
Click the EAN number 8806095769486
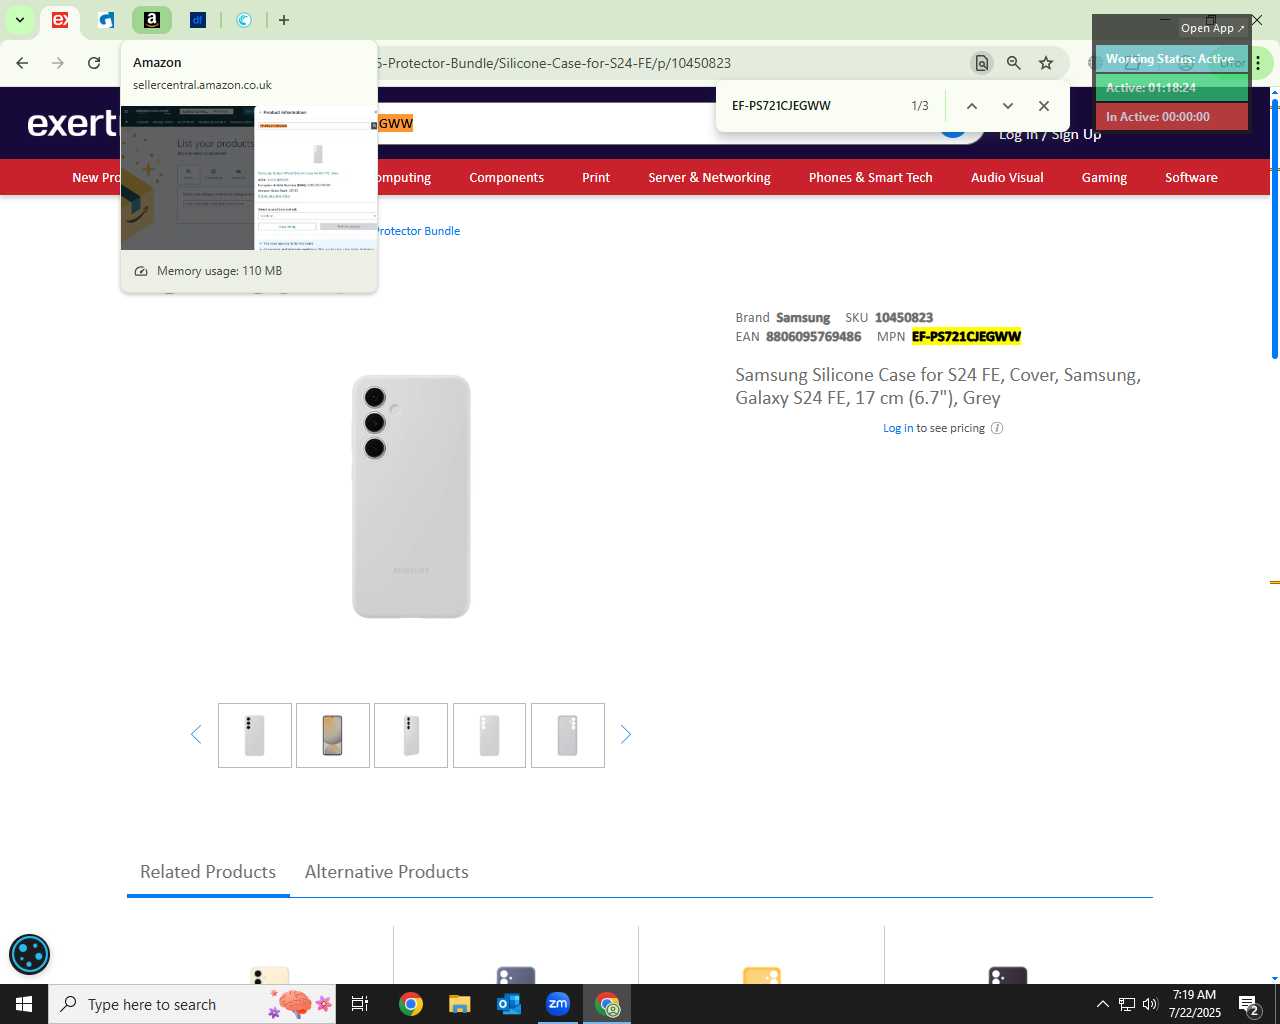[x=813, y=337]
